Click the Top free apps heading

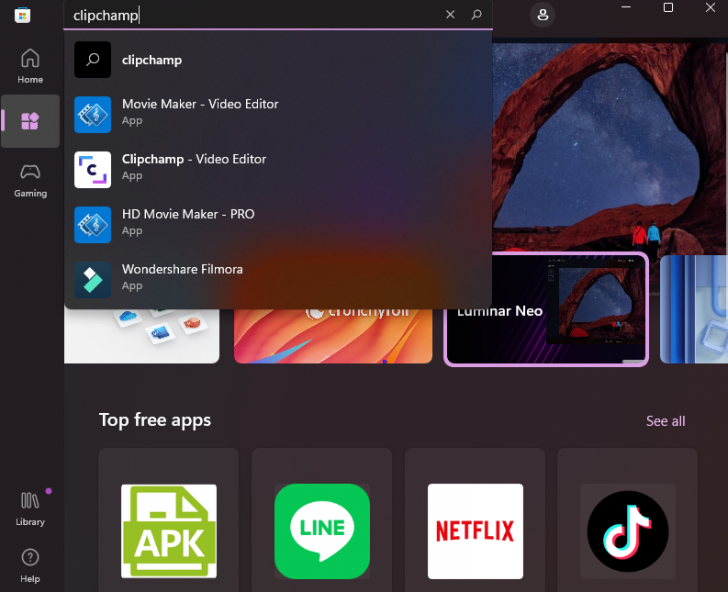(x=155, y=420)
